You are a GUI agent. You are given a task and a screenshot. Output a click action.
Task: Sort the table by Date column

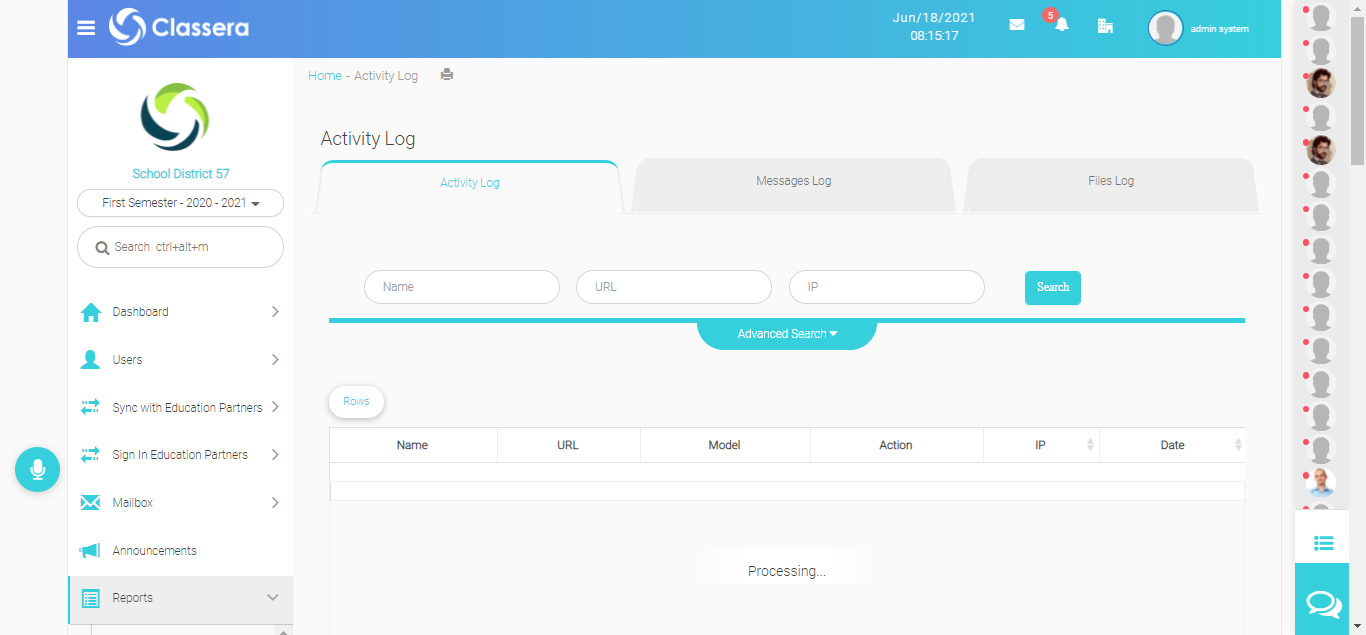[1172, 445]
